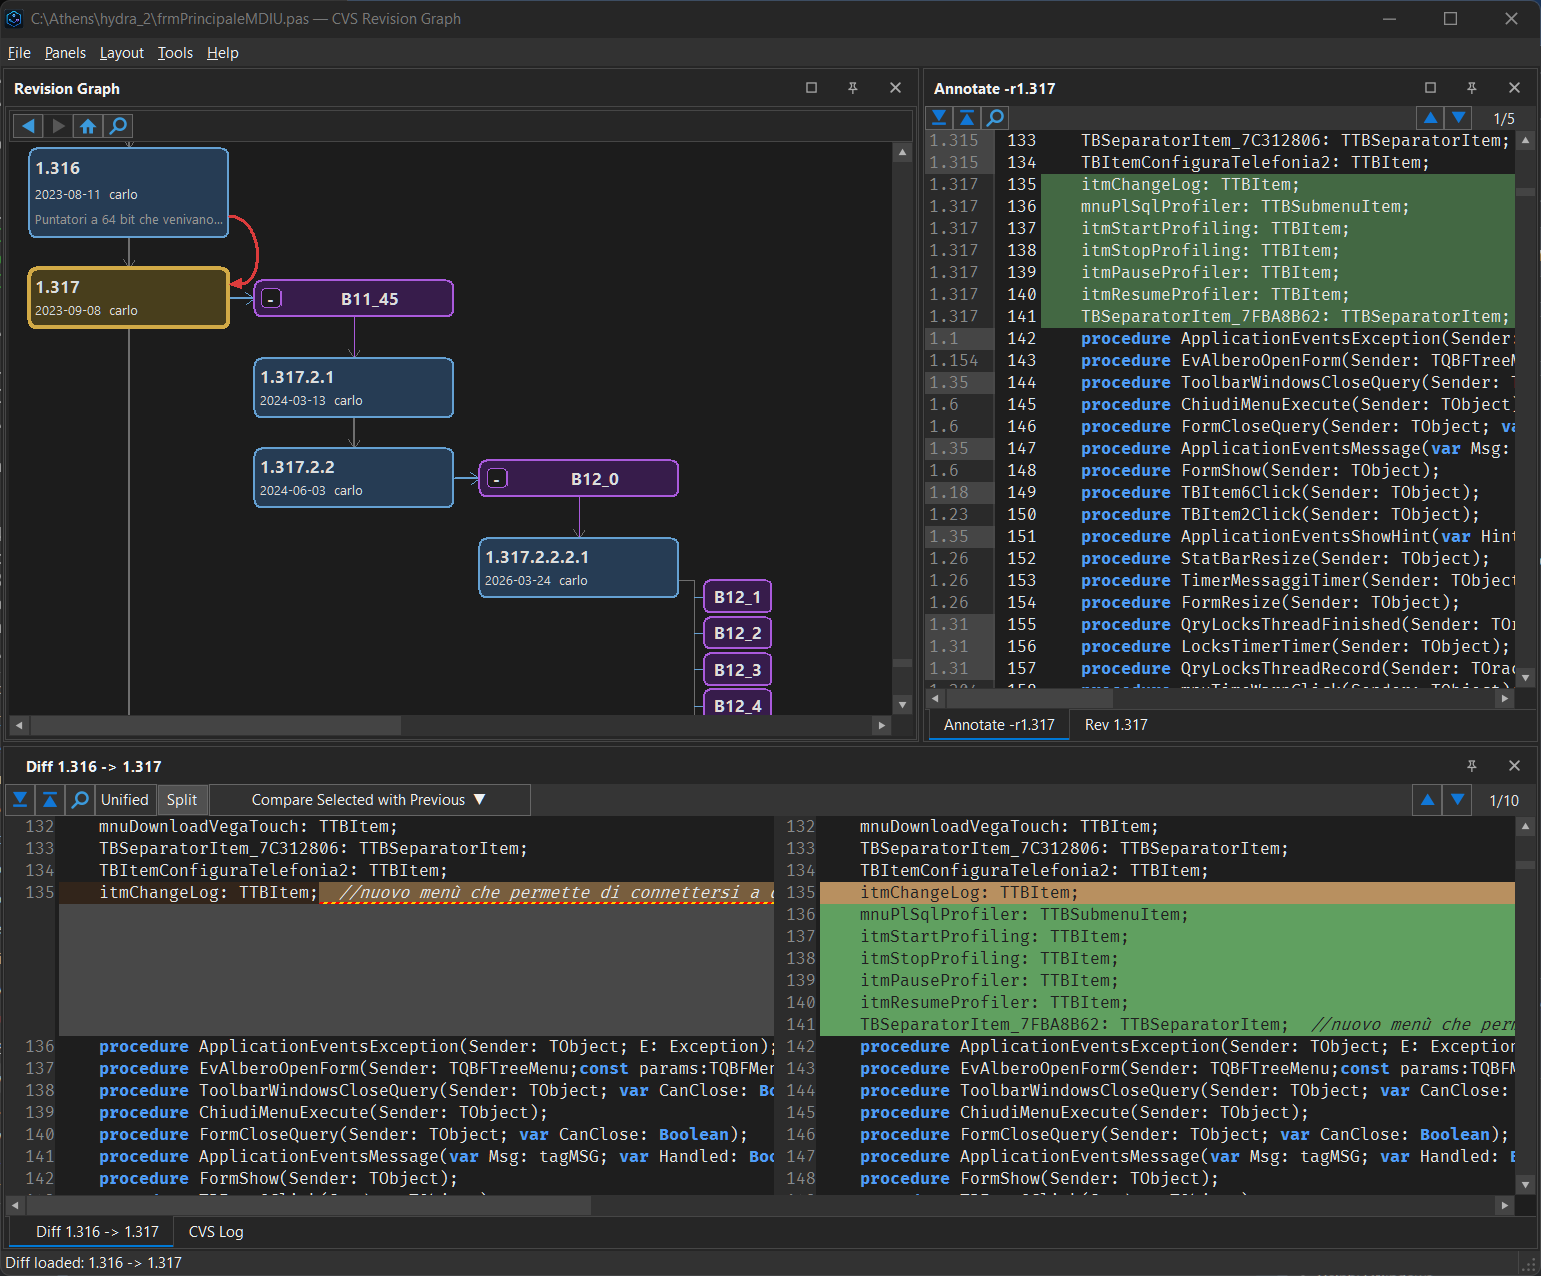Viewport: 1541px width, 1276px height.
Task: Click status bar text Diff loaded
Action: pos(94,1263)
